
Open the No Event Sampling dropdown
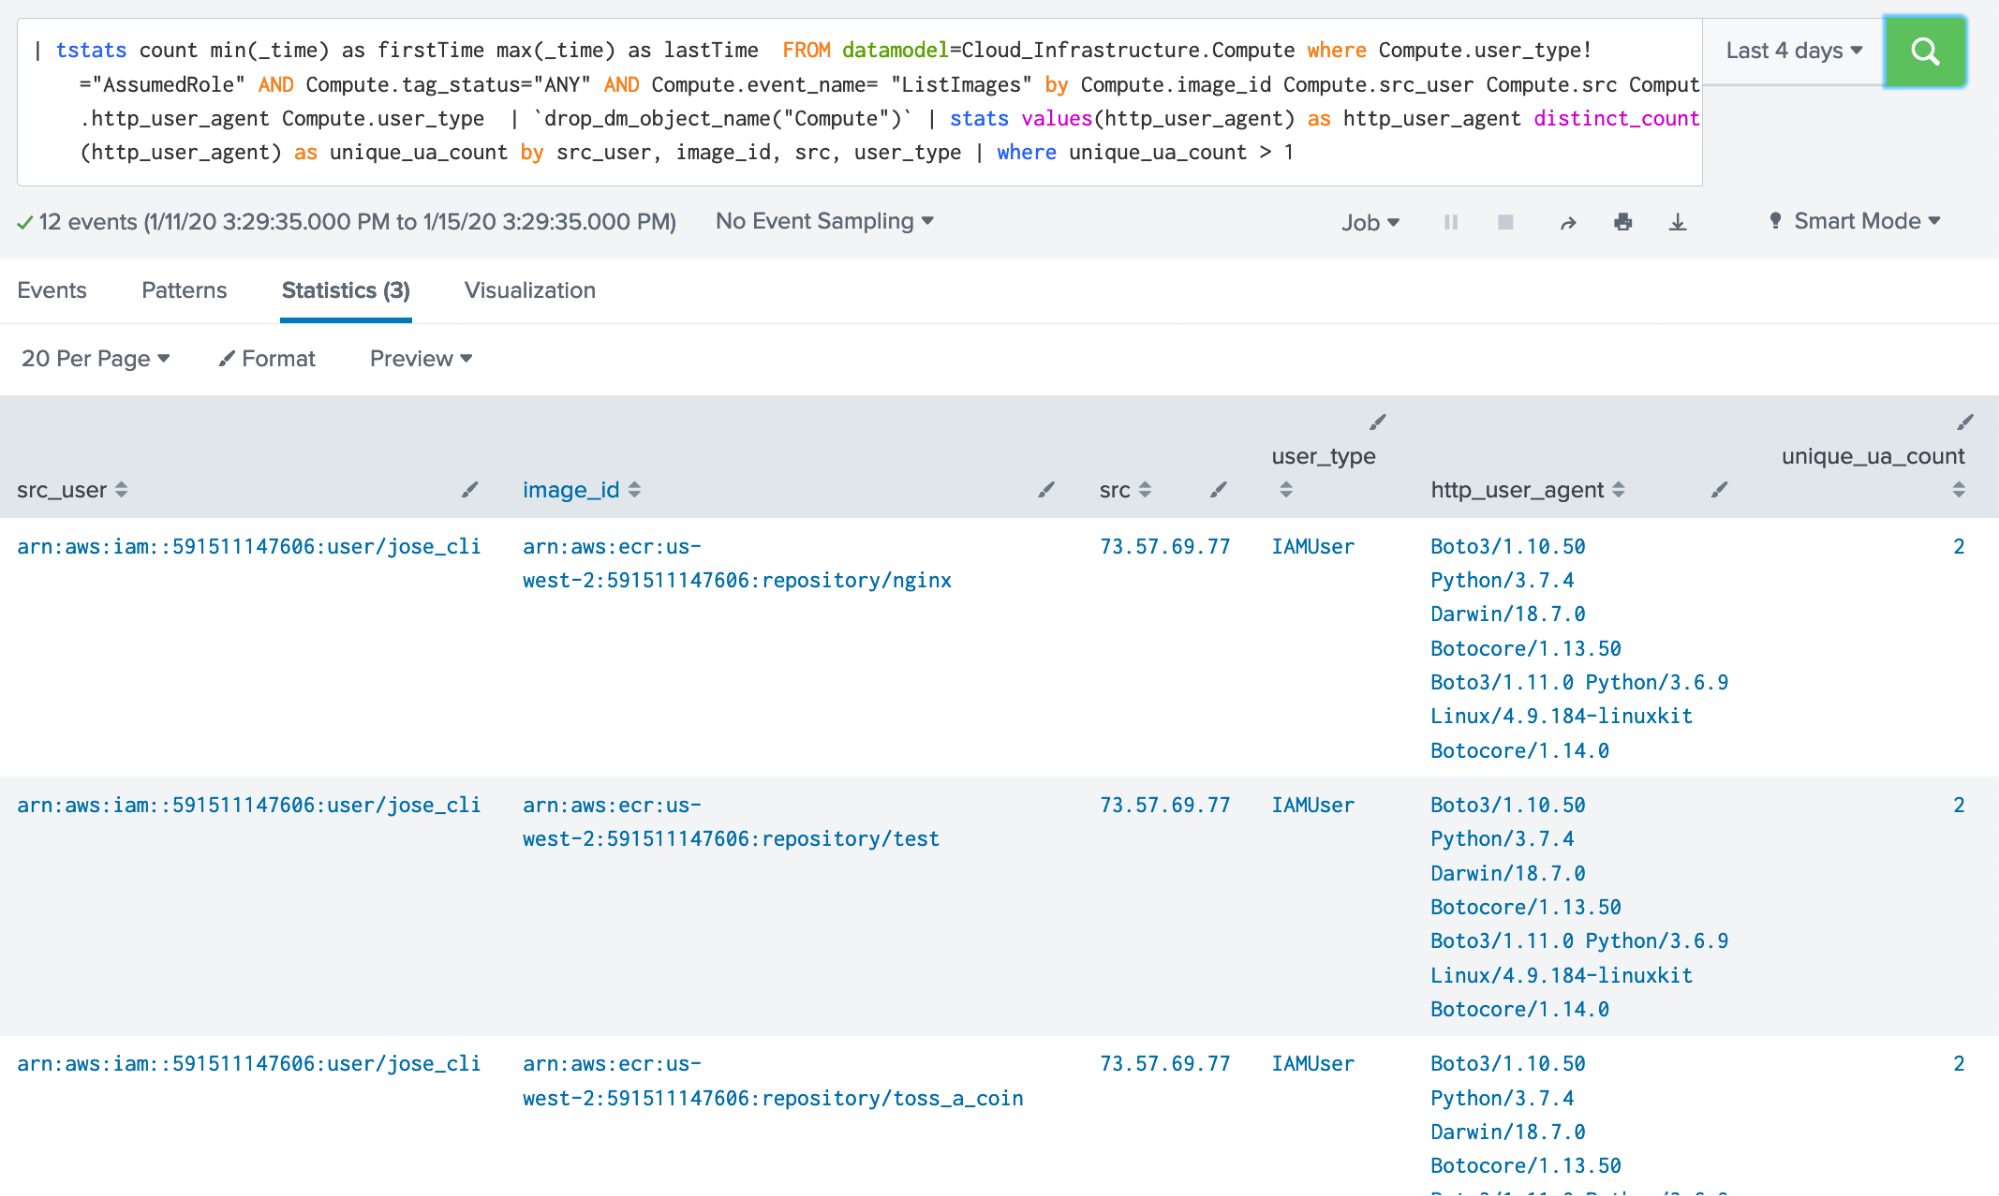[824, 221]
